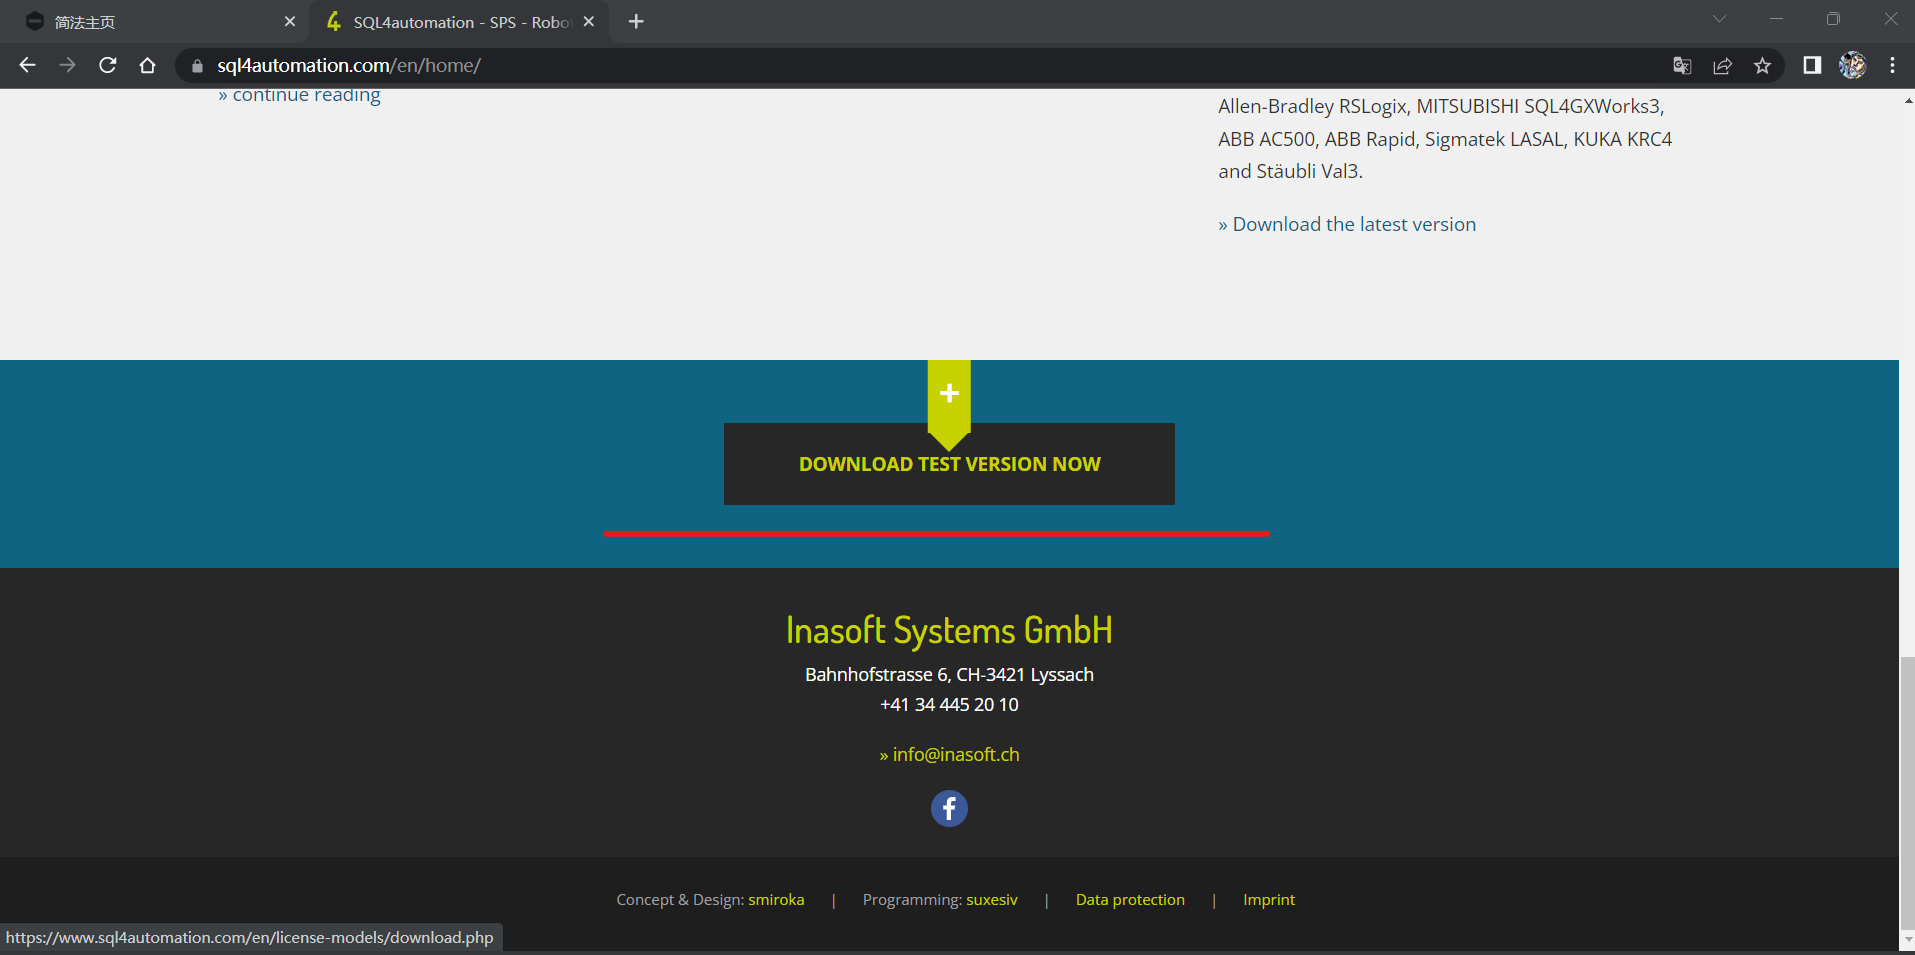
Task: Open the translate page icon
Action: coord(1682,66)
